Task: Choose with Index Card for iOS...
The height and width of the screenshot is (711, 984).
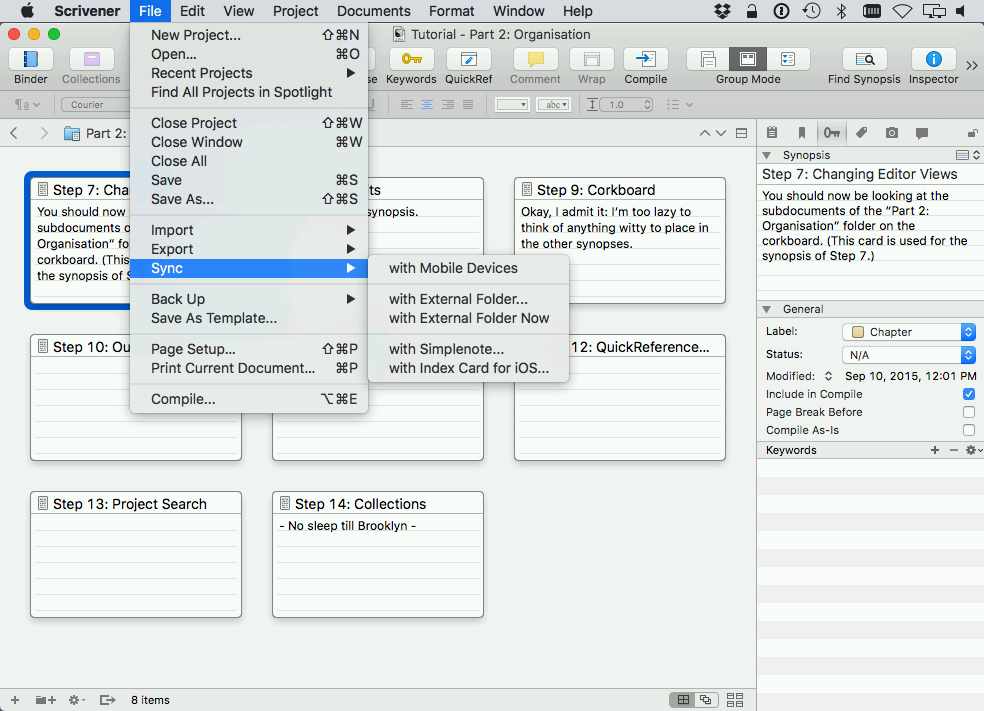Action: click(x=468, y=368)
